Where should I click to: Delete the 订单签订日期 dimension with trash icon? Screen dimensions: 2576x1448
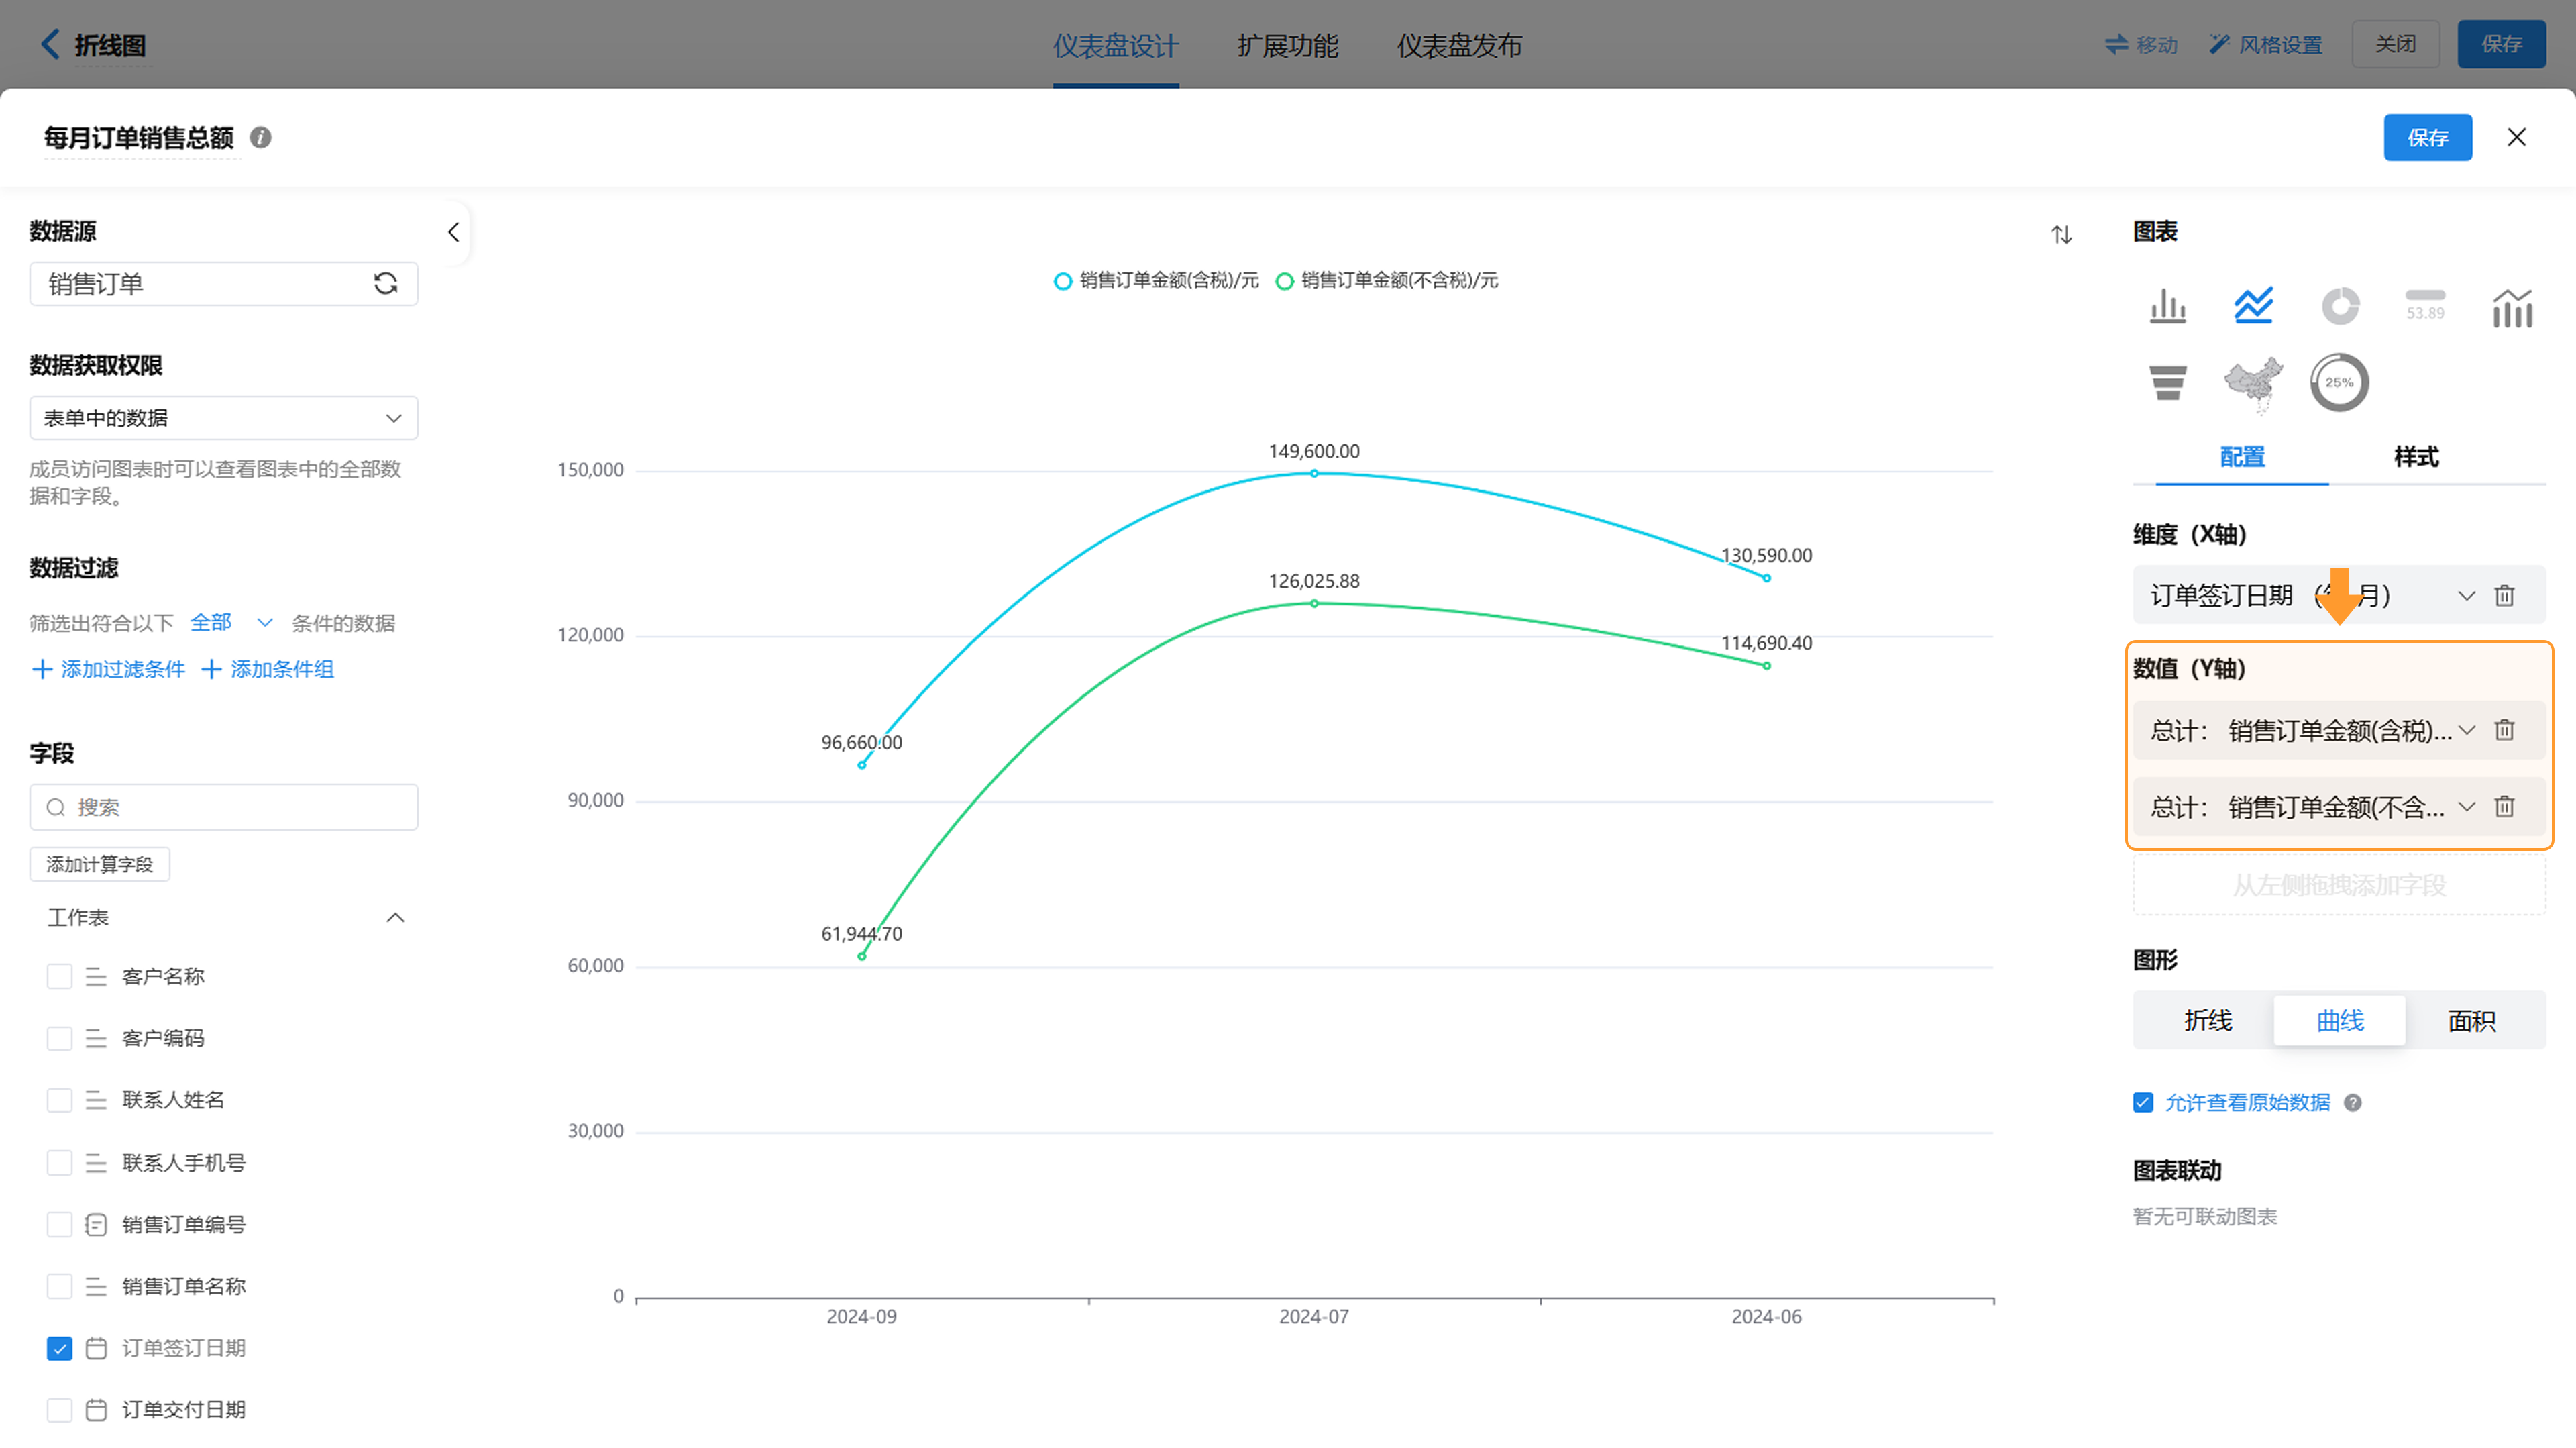pos(2504,596)
